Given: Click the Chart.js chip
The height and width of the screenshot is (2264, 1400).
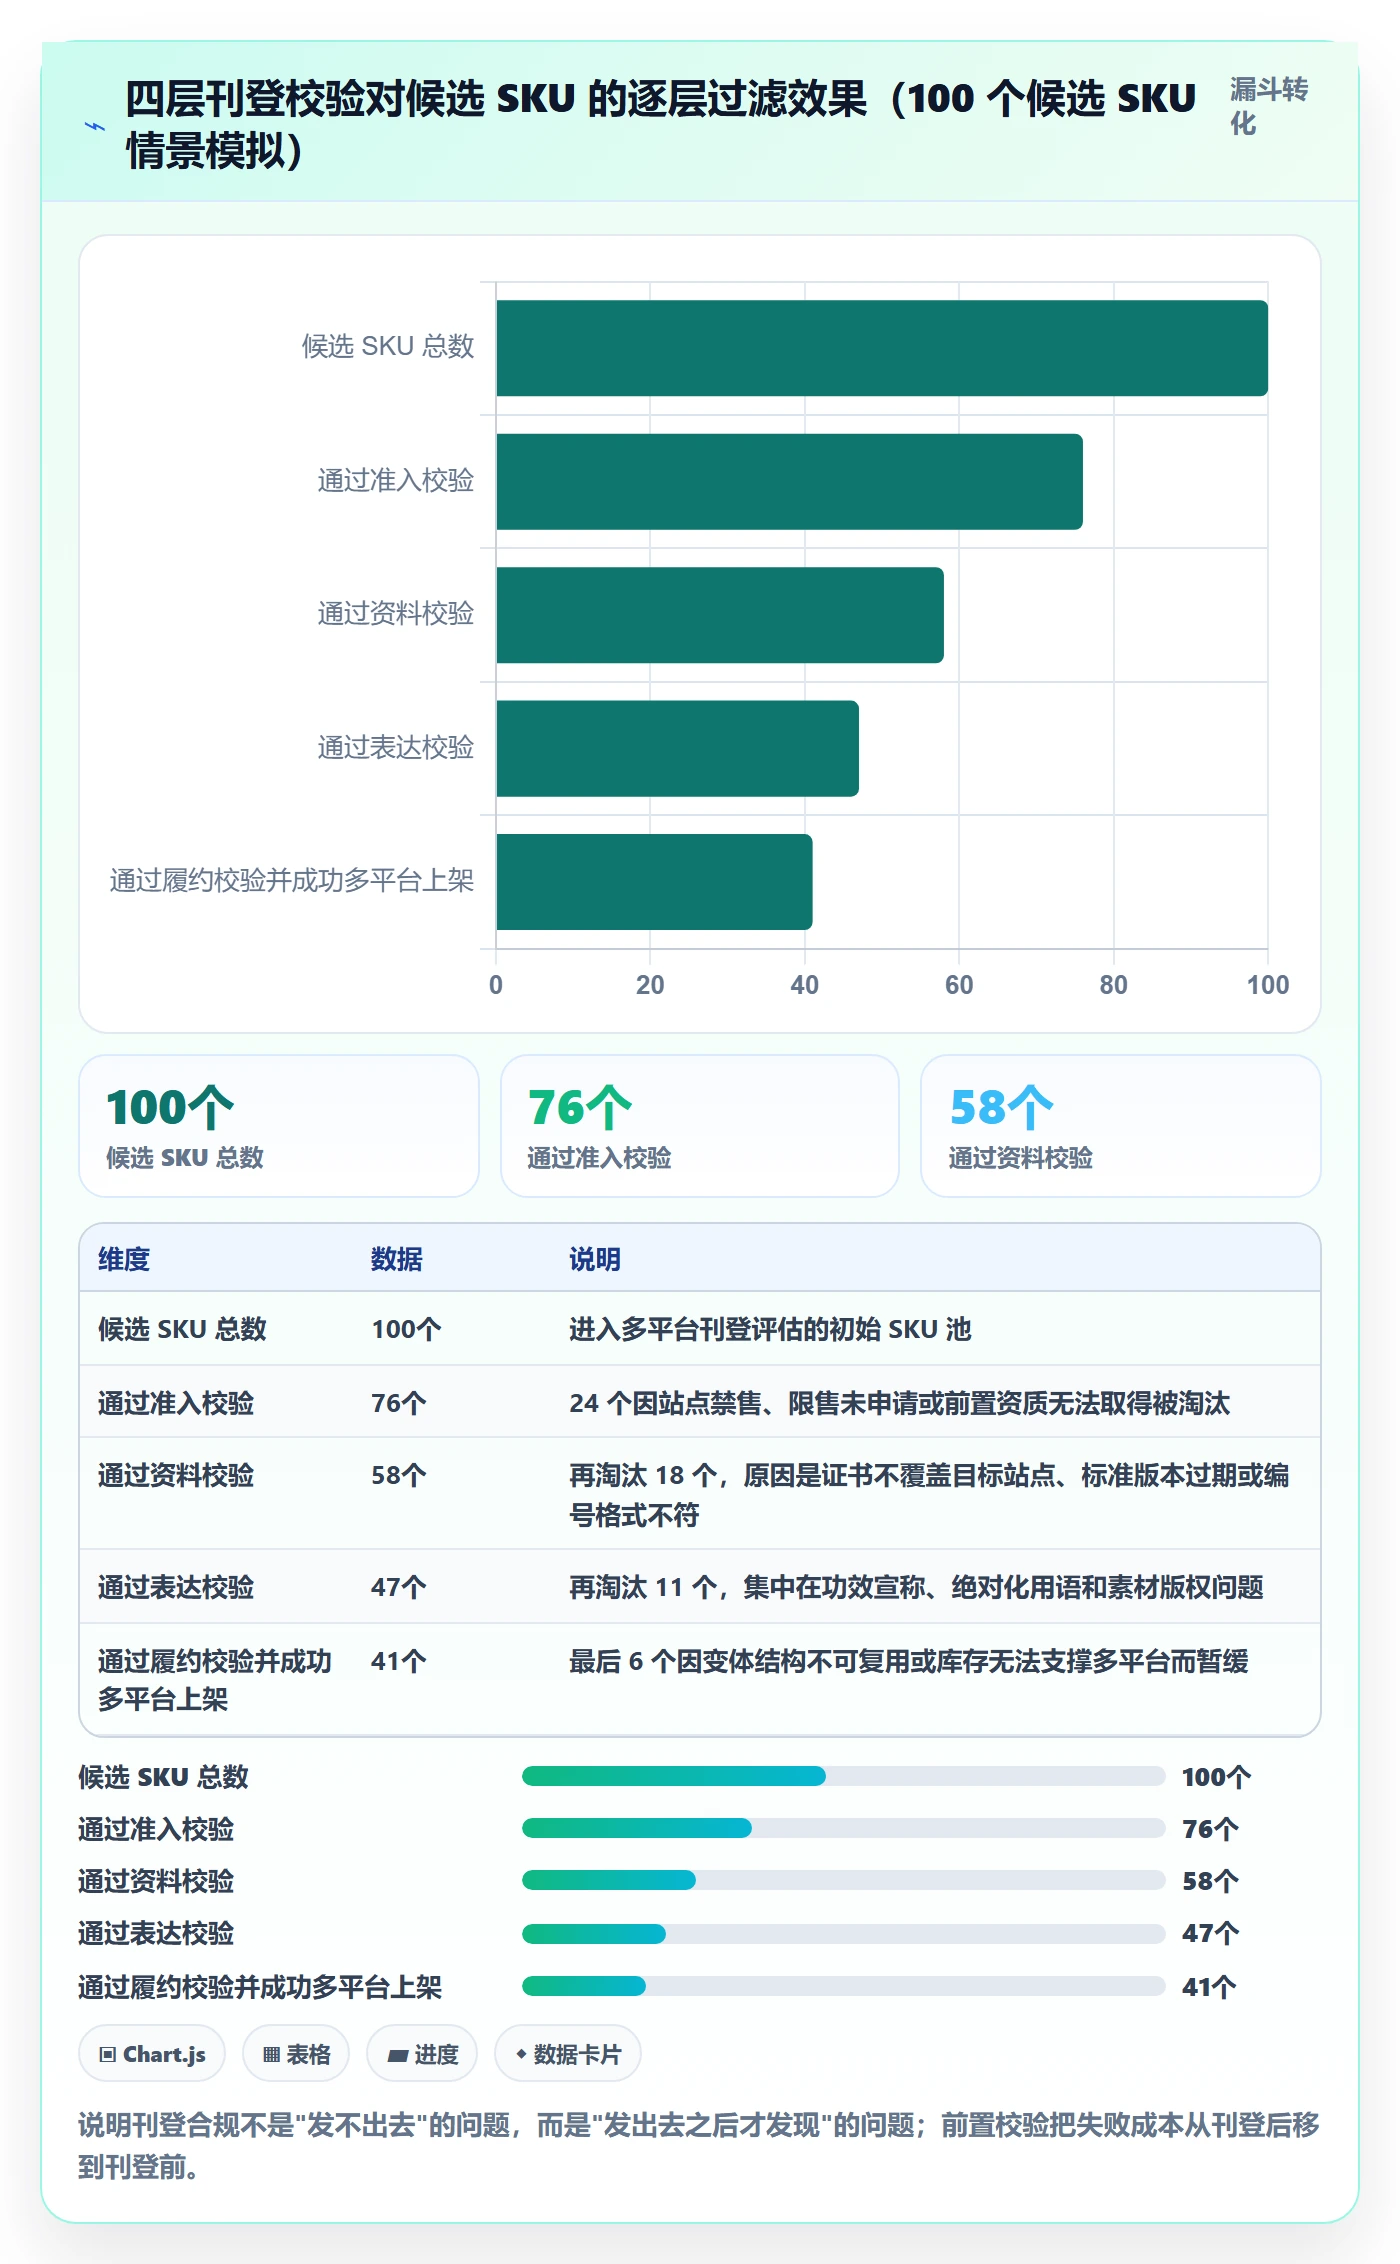Looking at the screenshot, I should coord(152,2054).
